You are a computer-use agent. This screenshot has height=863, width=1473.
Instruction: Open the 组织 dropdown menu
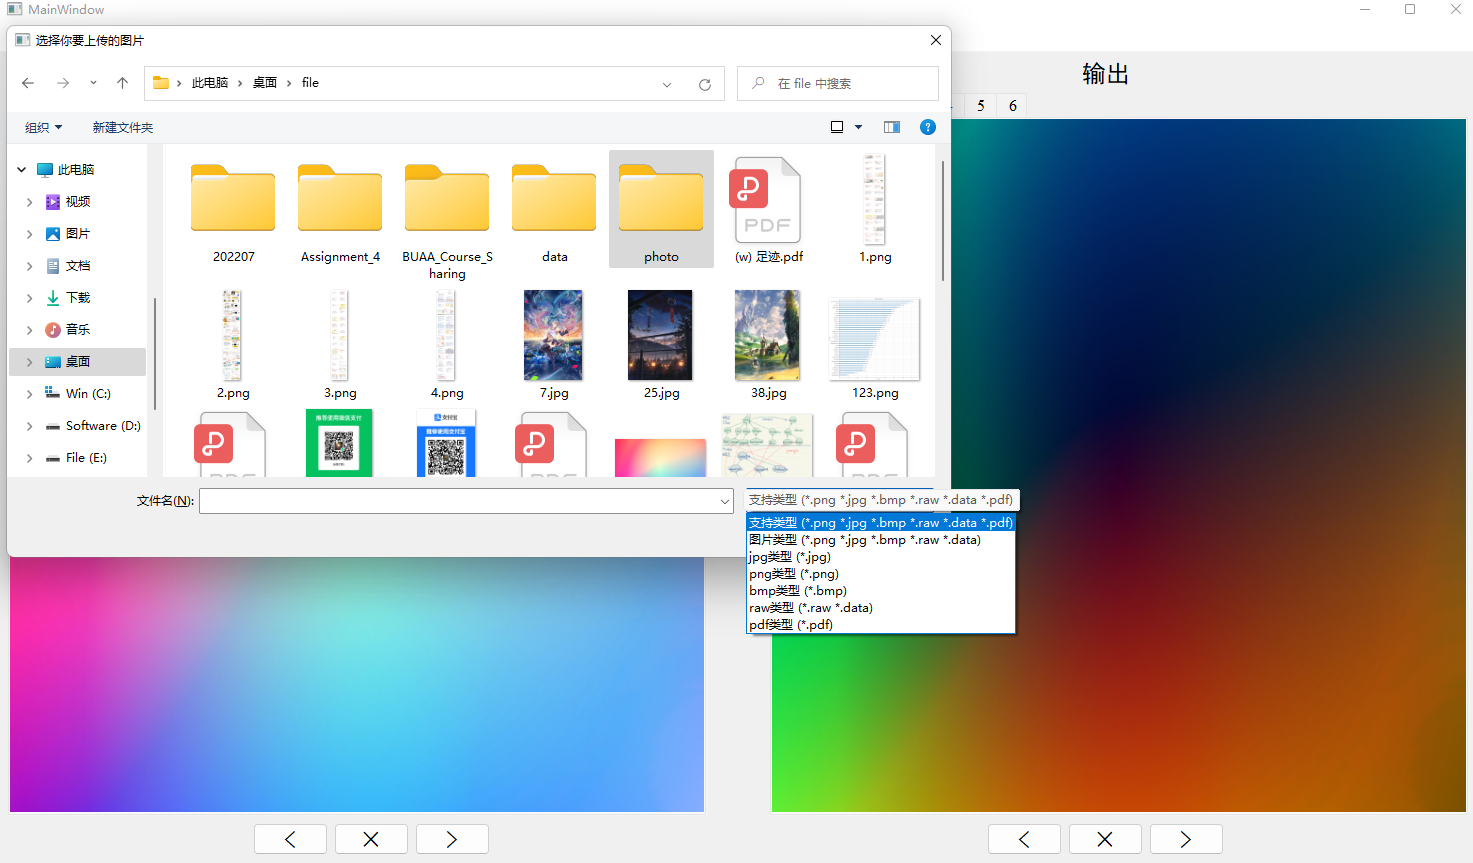(43, 128)
